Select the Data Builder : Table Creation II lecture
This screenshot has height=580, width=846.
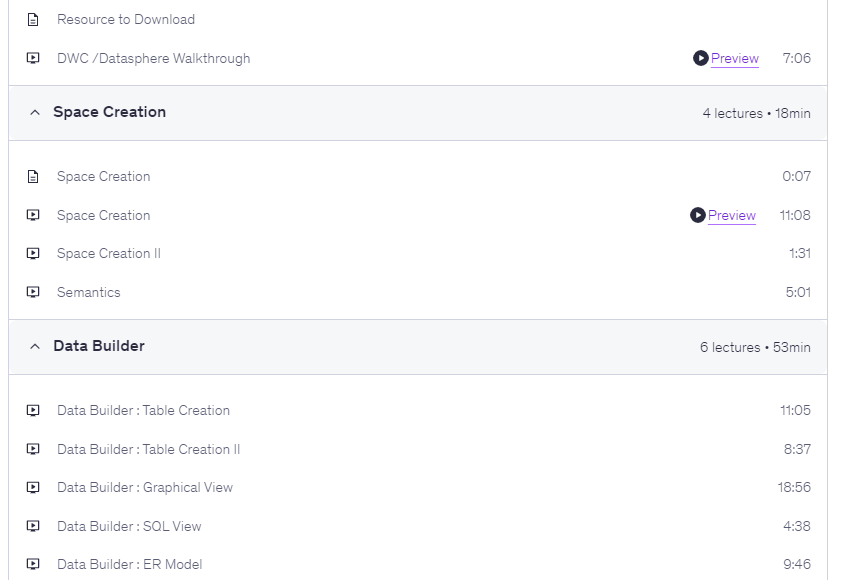point(148,449)
